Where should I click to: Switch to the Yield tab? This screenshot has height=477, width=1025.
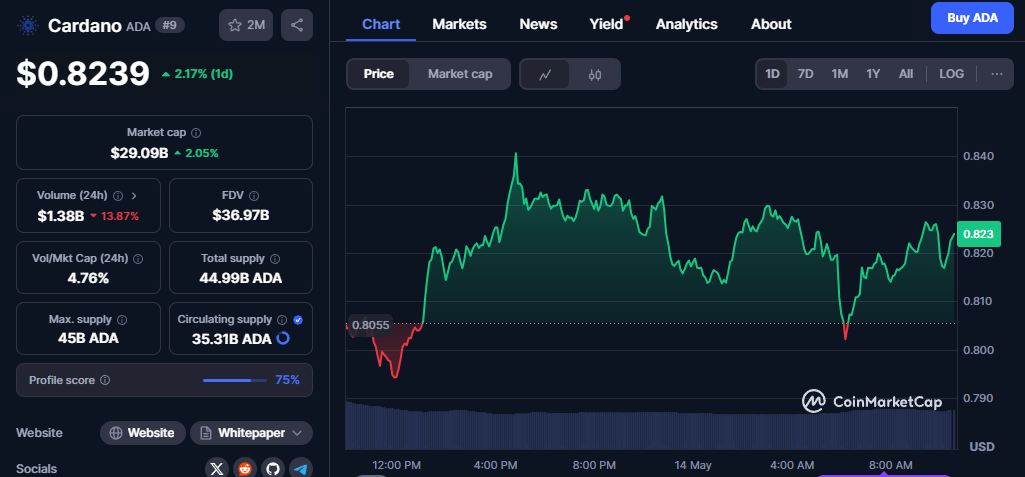point(607,24)
